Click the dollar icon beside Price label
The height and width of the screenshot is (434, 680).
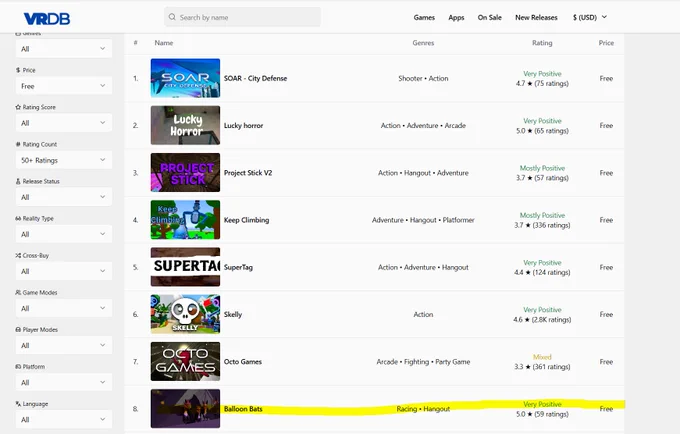click(18, 70)
